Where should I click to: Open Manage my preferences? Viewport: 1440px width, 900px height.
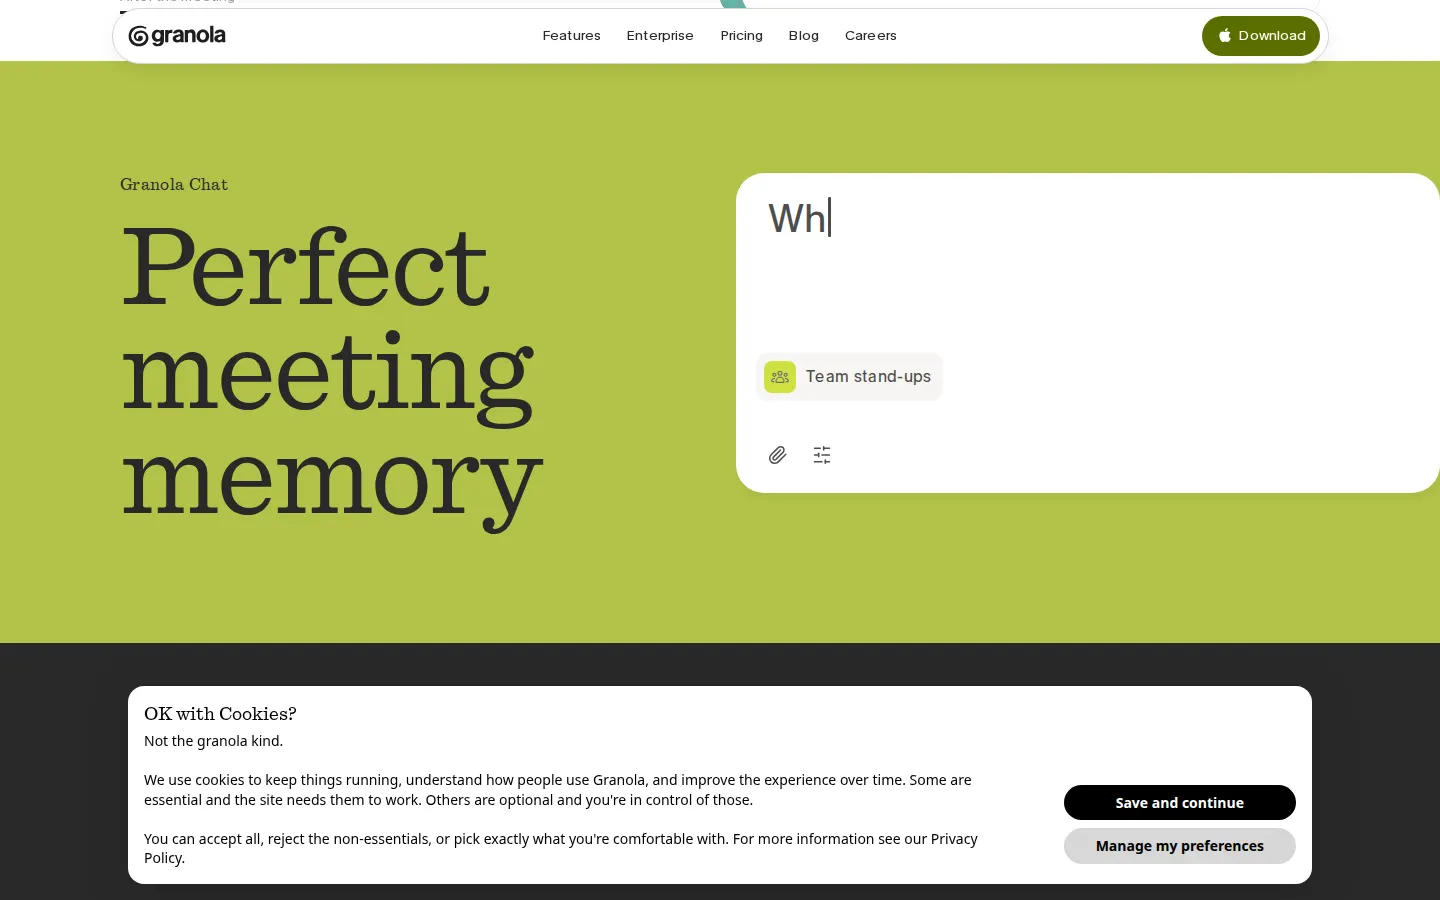click(x=1180, y=846)
